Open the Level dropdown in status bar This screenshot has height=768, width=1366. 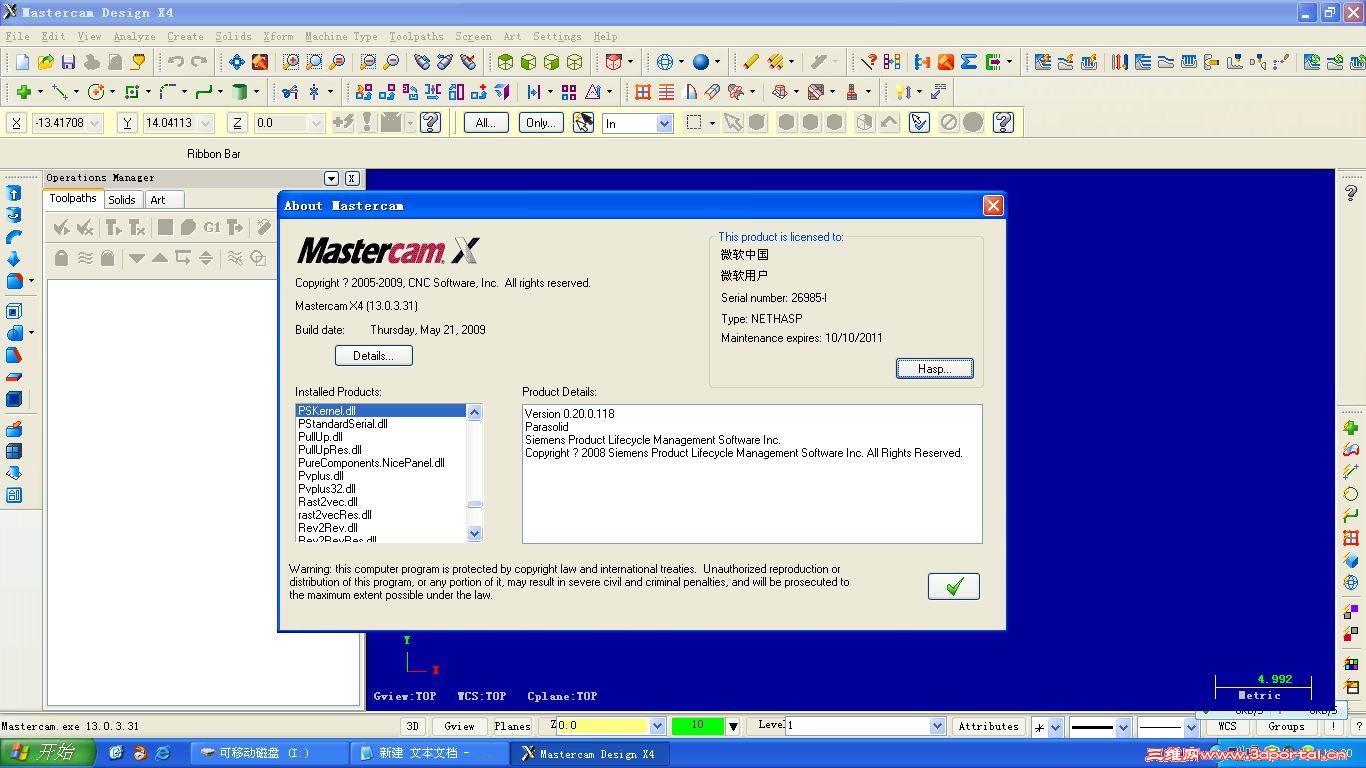pyautogui.click(x=937, y=727)
